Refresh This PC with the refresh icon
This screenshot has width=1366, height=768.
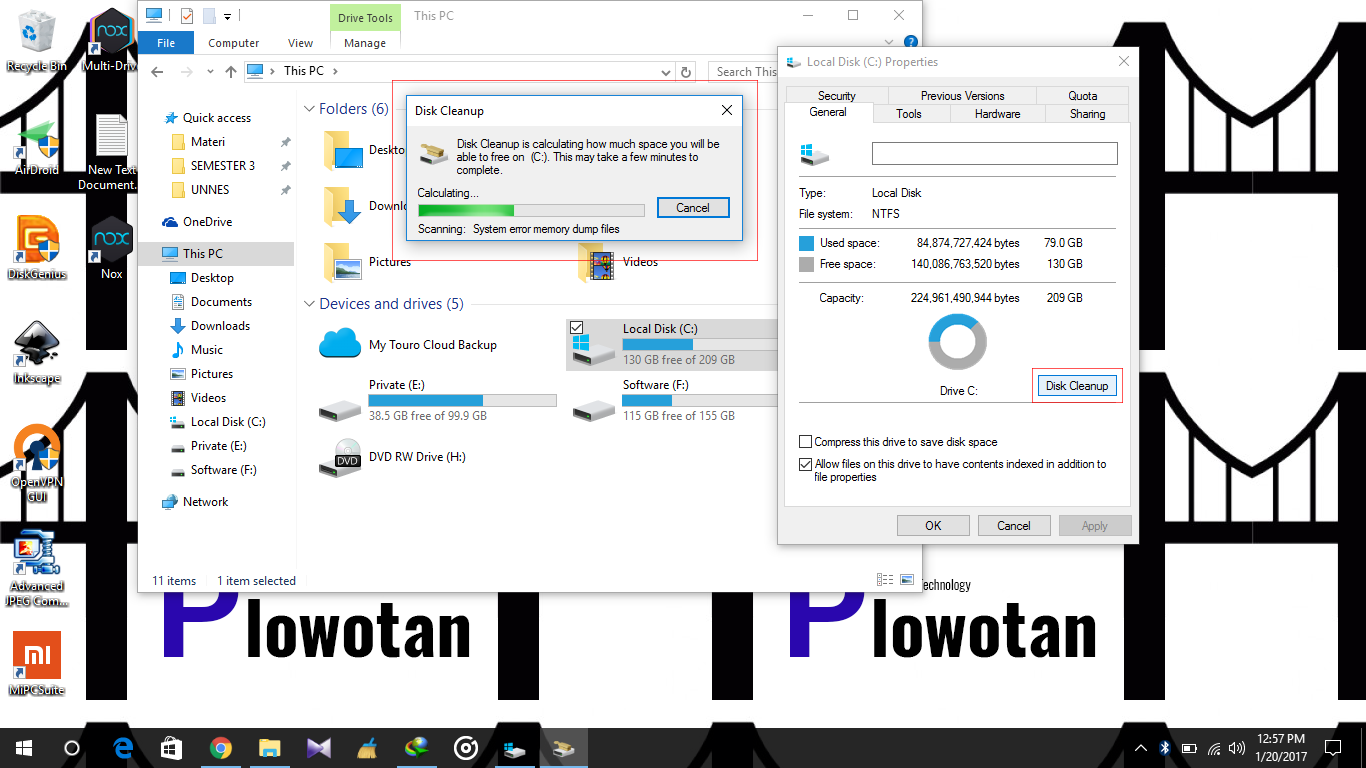coord(685,71)
